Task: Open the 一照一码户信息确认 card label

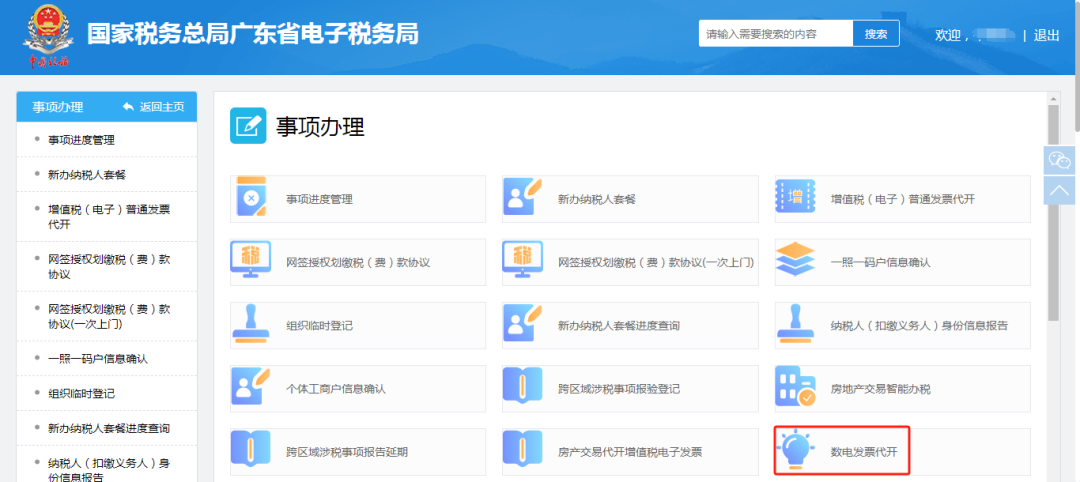Action: pyautogui.click(x=880, y=263)
